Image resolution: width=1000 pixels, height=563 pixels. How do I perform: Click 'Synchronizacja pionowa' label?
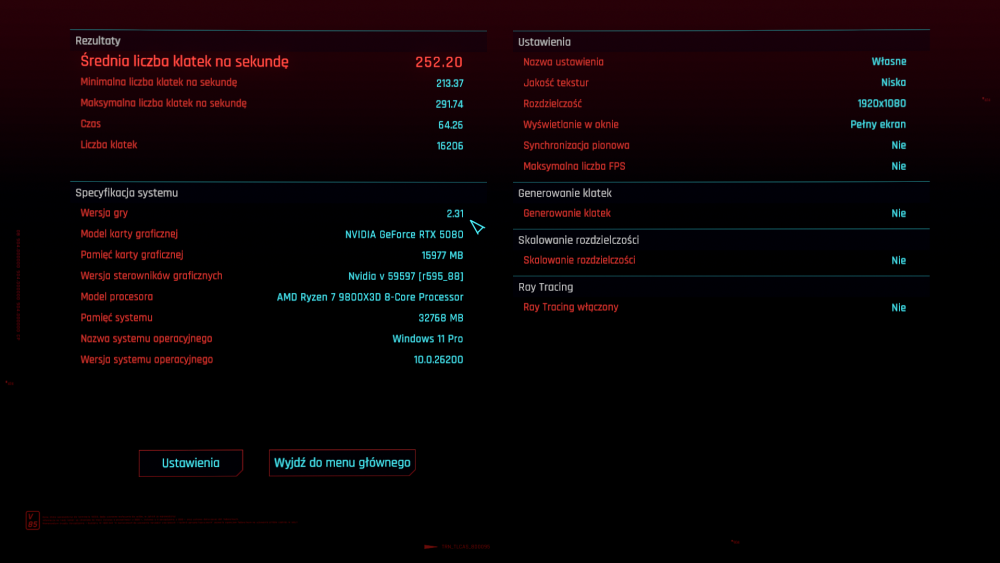[x=576, y=145]
